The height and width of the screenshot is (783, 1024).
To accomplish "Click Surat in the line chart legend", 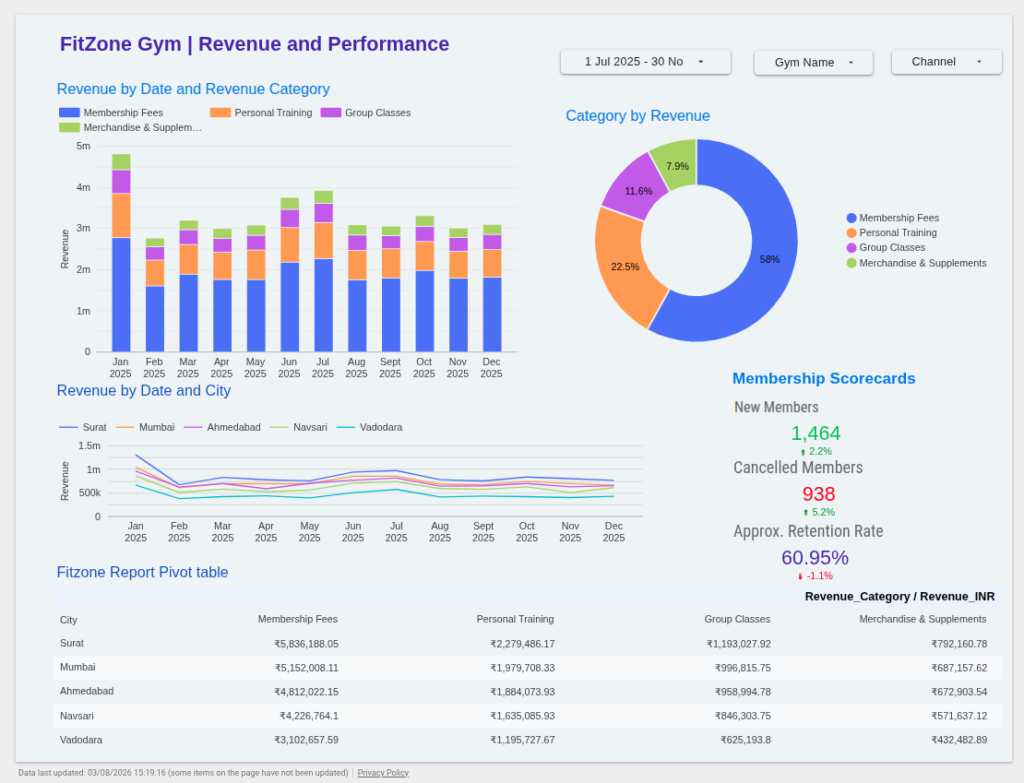I will point(82,427).
